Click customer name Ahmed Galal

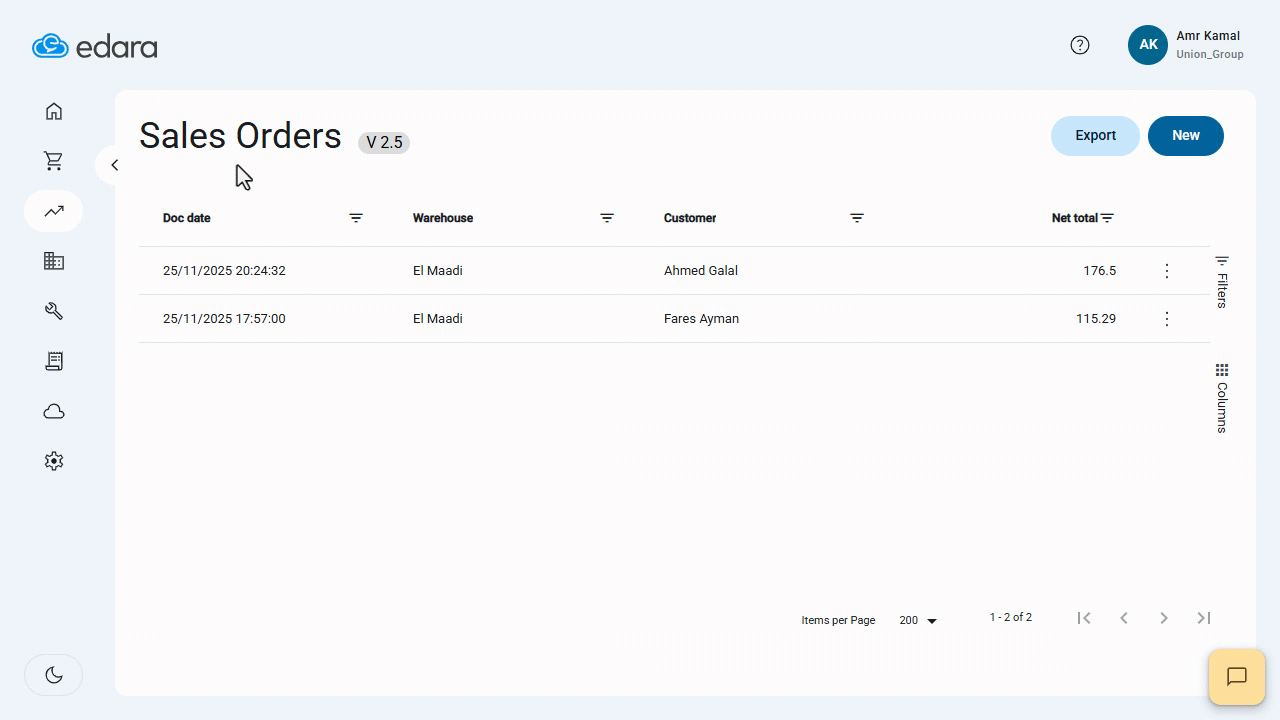701,271
